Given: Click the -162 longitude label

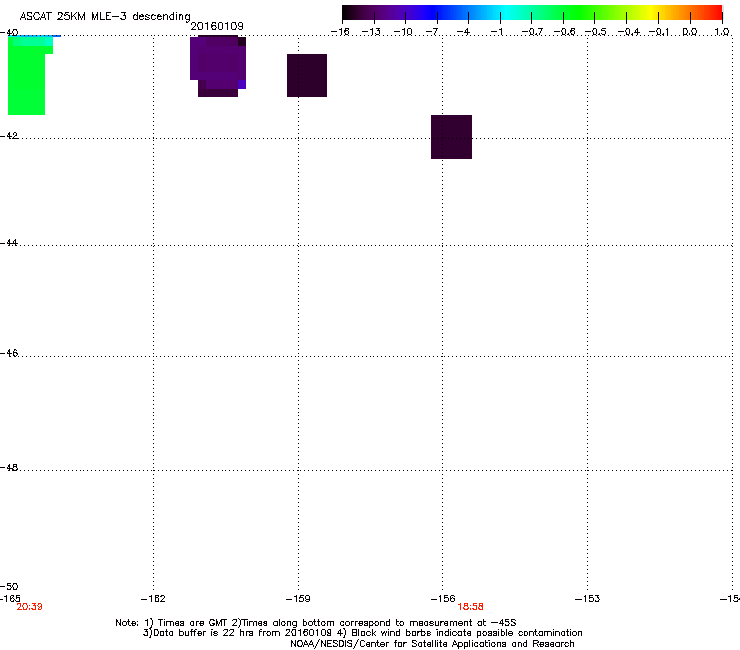Looking at the screenshot, I should (153, 599).
